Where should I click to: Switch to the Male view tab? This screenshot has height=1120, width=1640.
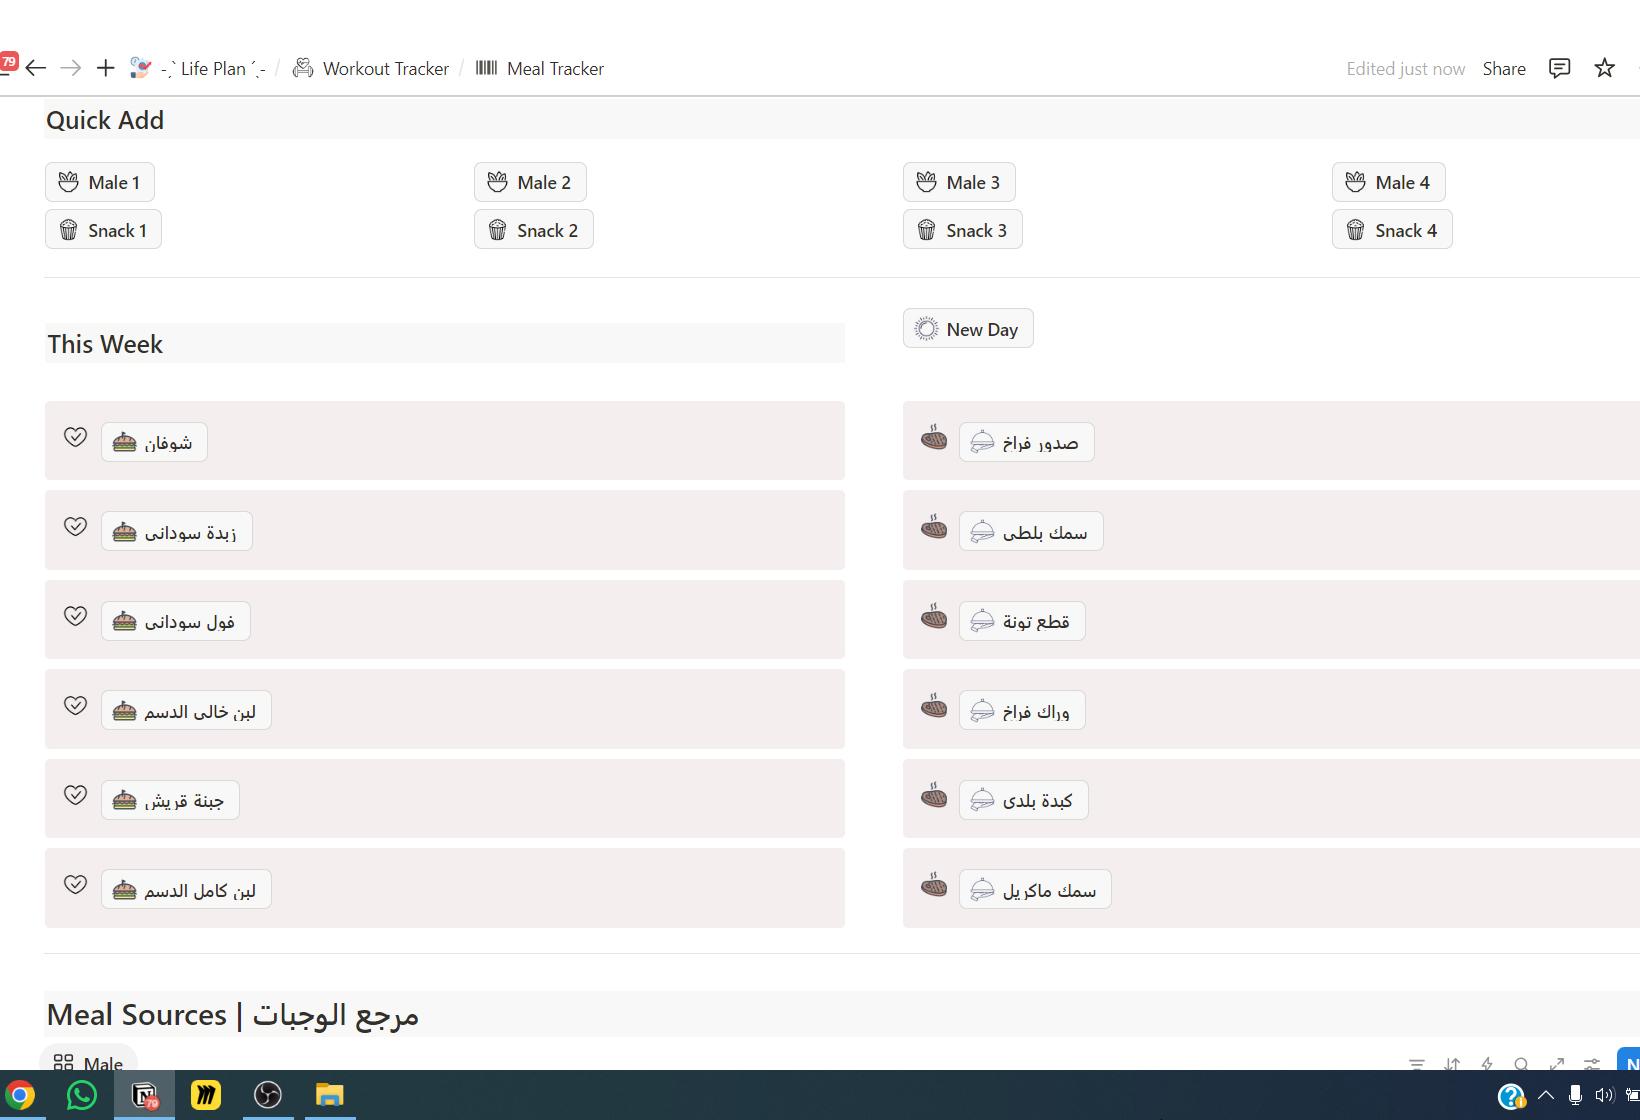tap(88, 1062)
